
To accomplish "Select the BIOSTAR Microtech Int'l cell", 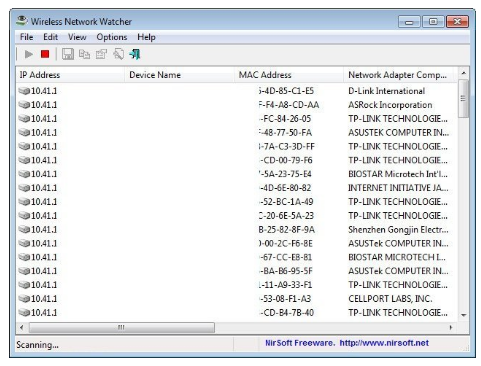I will (398, 174).
